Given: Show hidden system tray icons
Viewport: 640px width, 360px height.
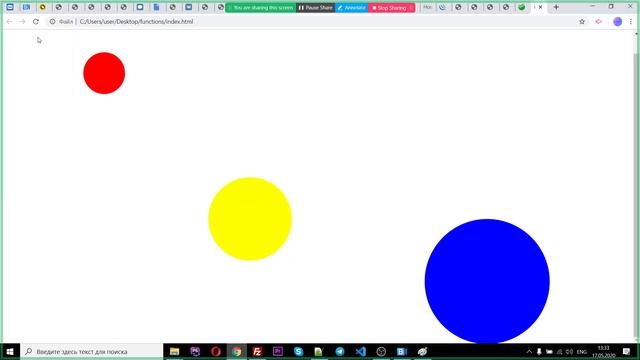Looking at the screenshot, I should (x=529, y=352).
